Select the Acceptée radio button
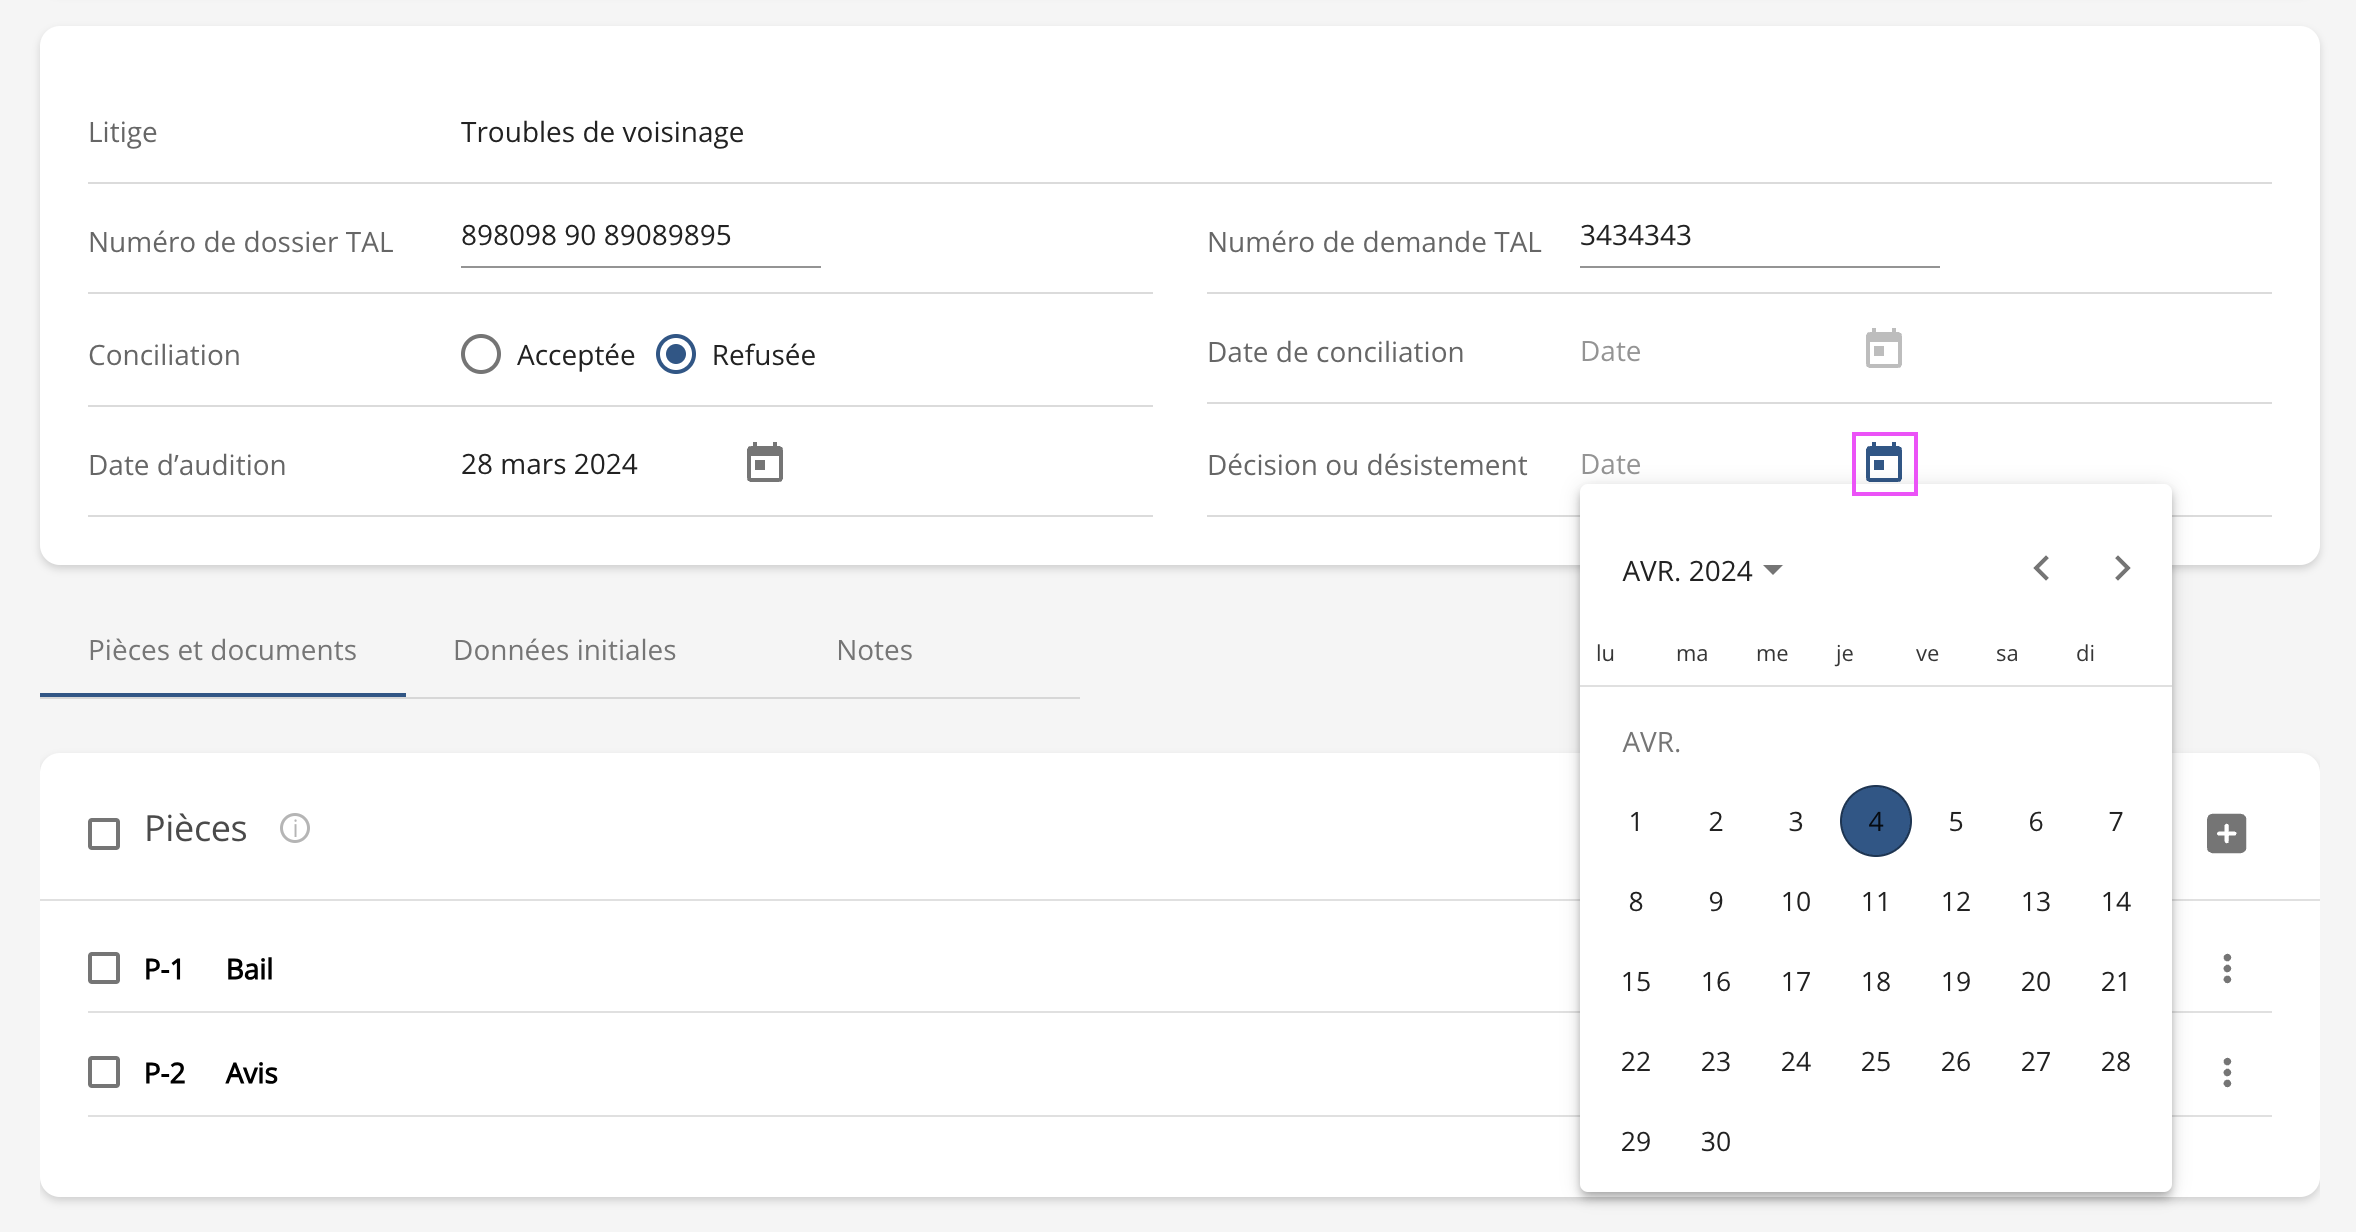The height and width of the screenshot is (1232, 2356). point(481,354)
